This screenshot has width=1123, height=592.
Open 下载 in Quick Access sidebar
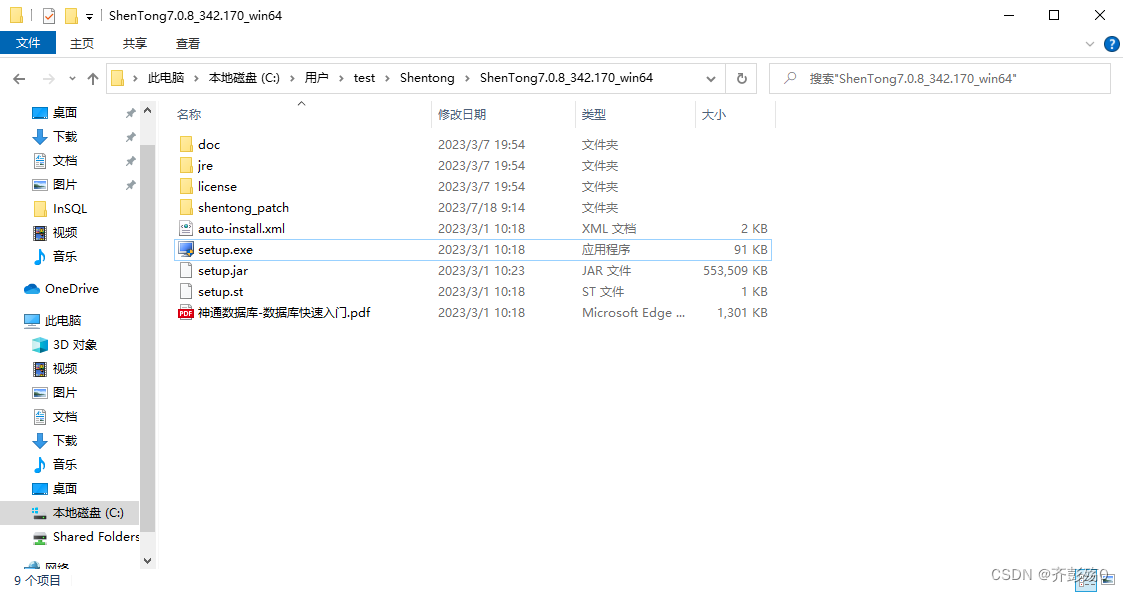[64, 136]
